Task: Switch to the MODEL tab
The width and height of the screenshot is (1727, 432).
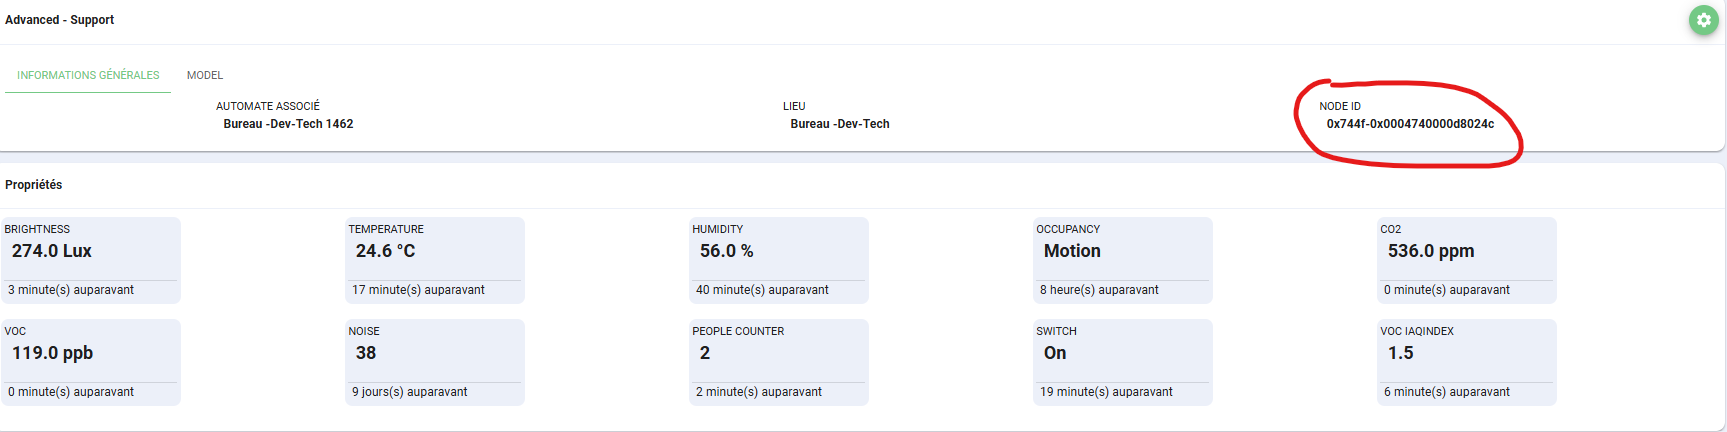Action: coord(205,75)
